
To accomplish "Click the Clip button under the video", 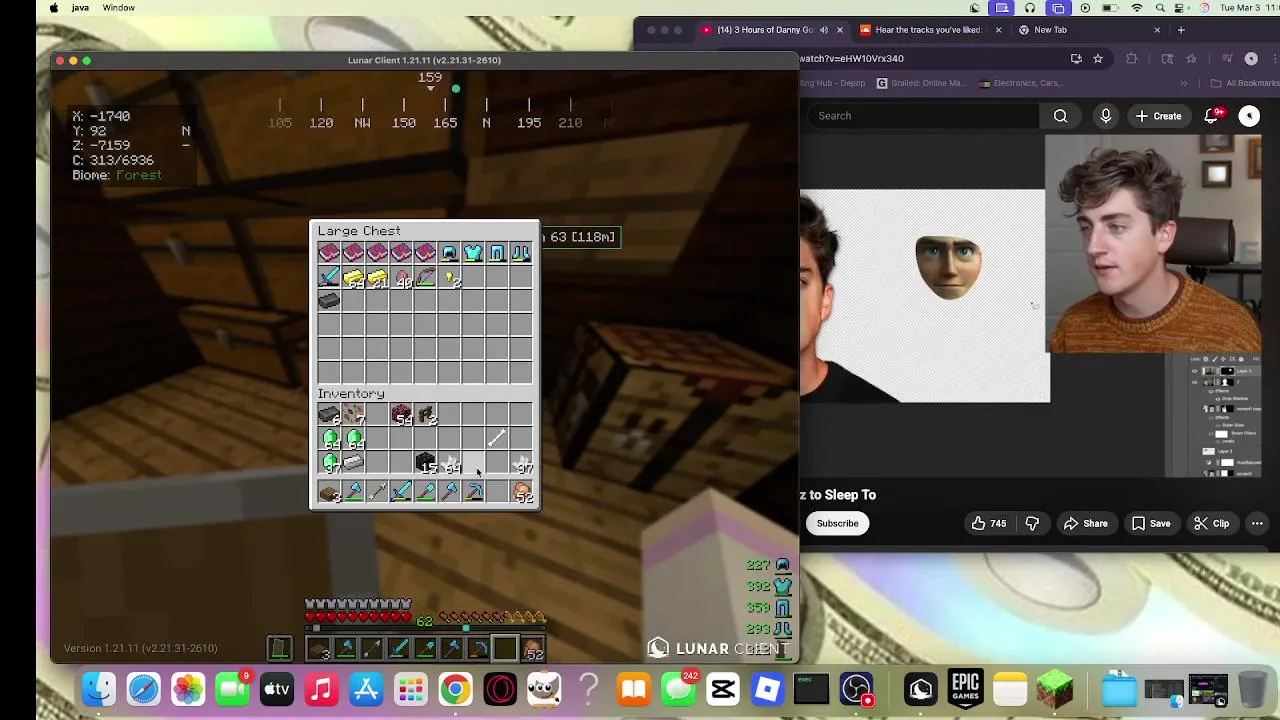I will tap(1211, 523).
